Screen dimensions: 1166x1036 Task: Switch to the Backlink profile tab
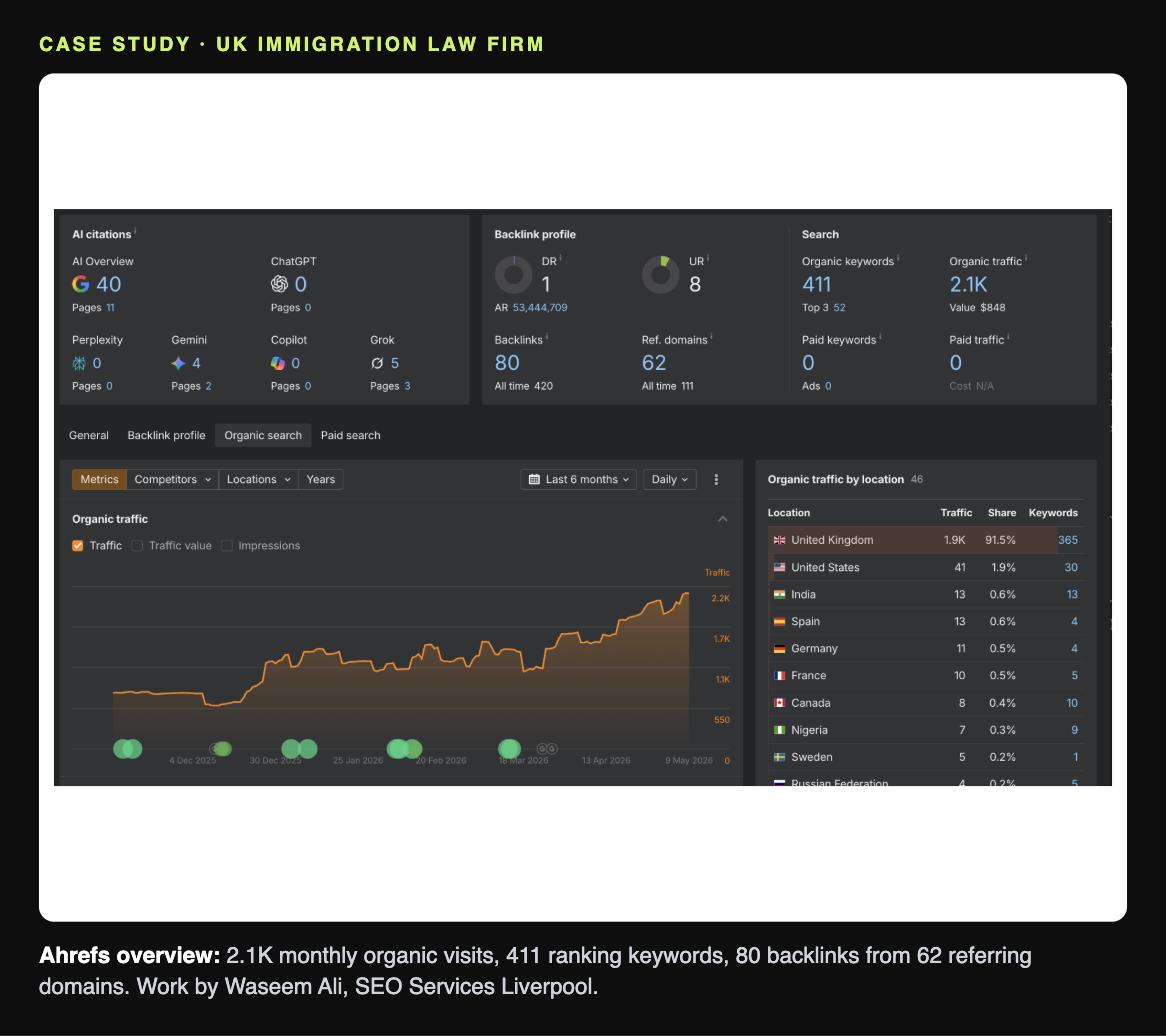tap(167, 436)
